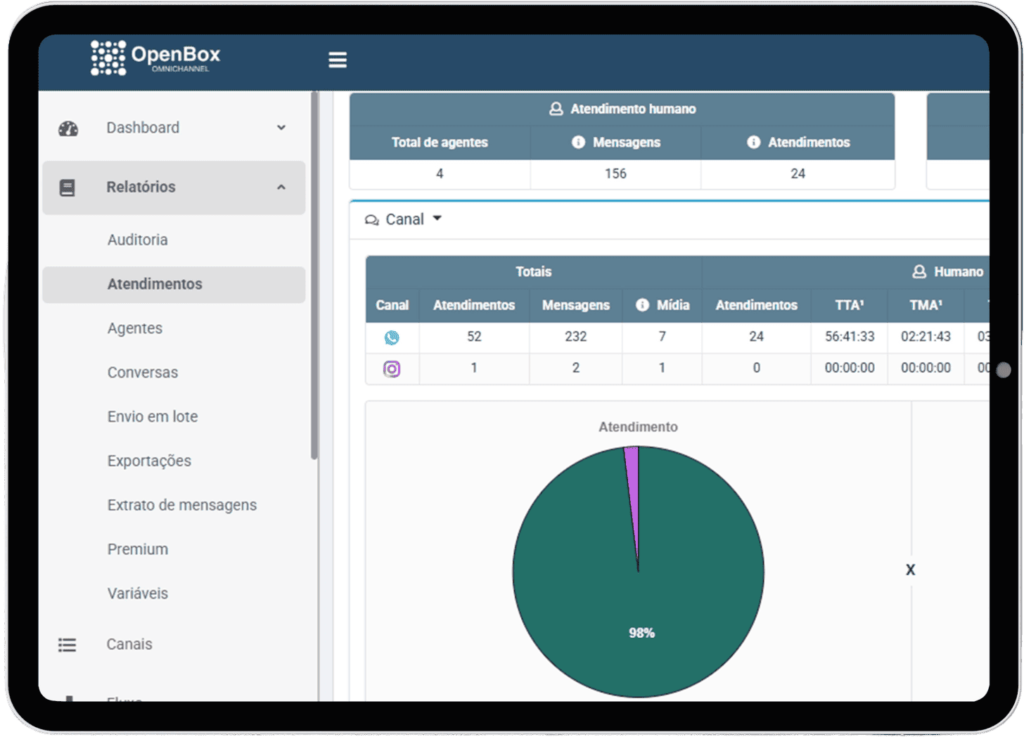Expand the Dashboard menu chevron
The height and width of the screenshot is (737, 1024).
[281, 128]
